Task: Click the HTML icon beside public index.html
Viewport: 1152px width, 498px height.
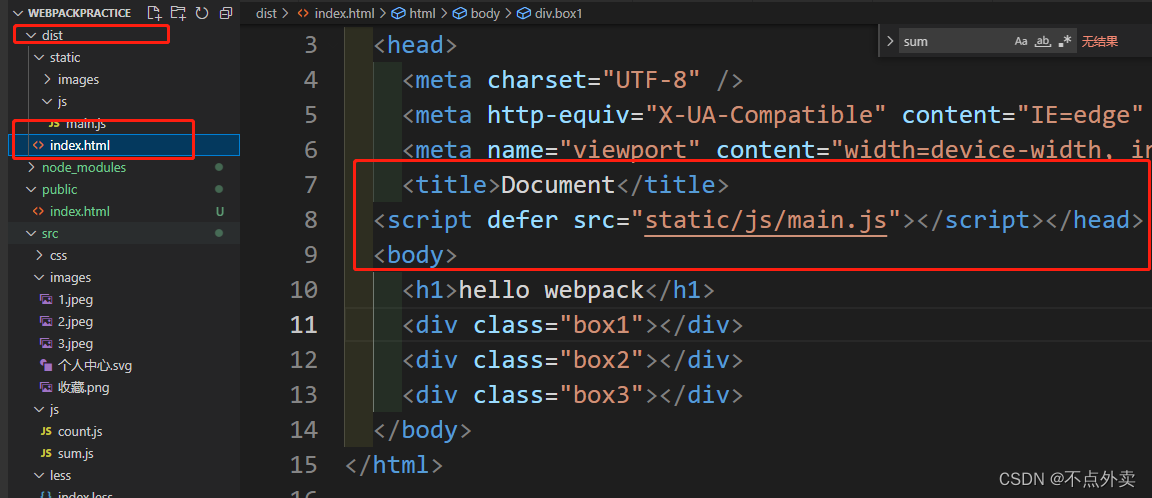Action: point(38,212)
